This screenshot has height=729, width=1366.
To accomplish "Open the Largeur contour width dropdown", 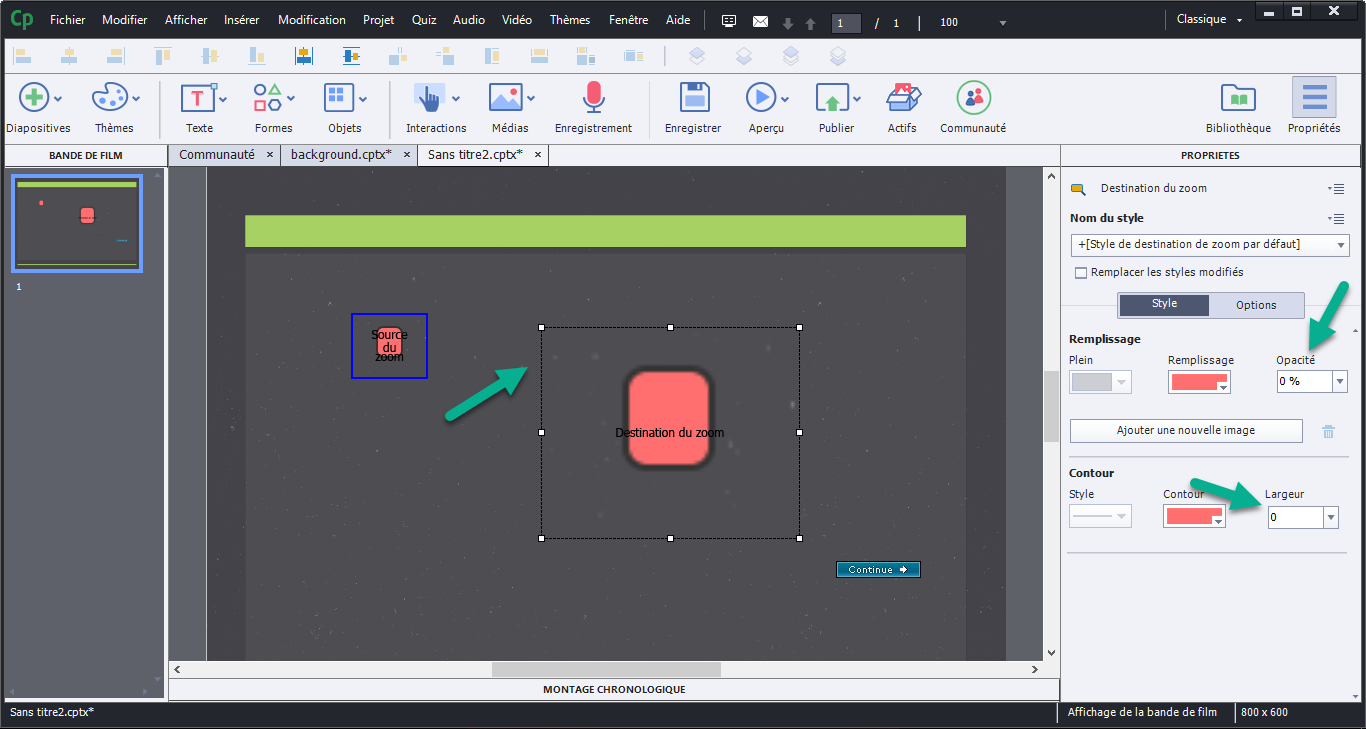I will [x=1330, y=517].
